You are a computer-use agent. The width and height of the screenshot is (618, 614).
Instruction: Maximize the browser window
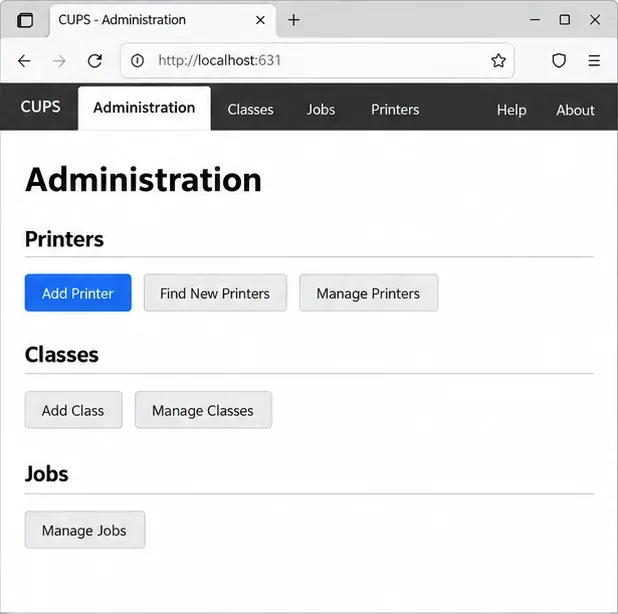click(x=564, y=19)
